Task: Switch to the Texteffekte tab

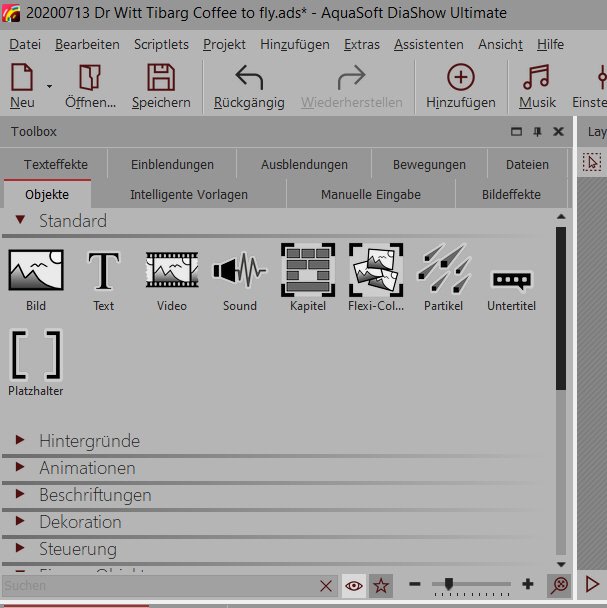Action: click(x=56, y=165)
